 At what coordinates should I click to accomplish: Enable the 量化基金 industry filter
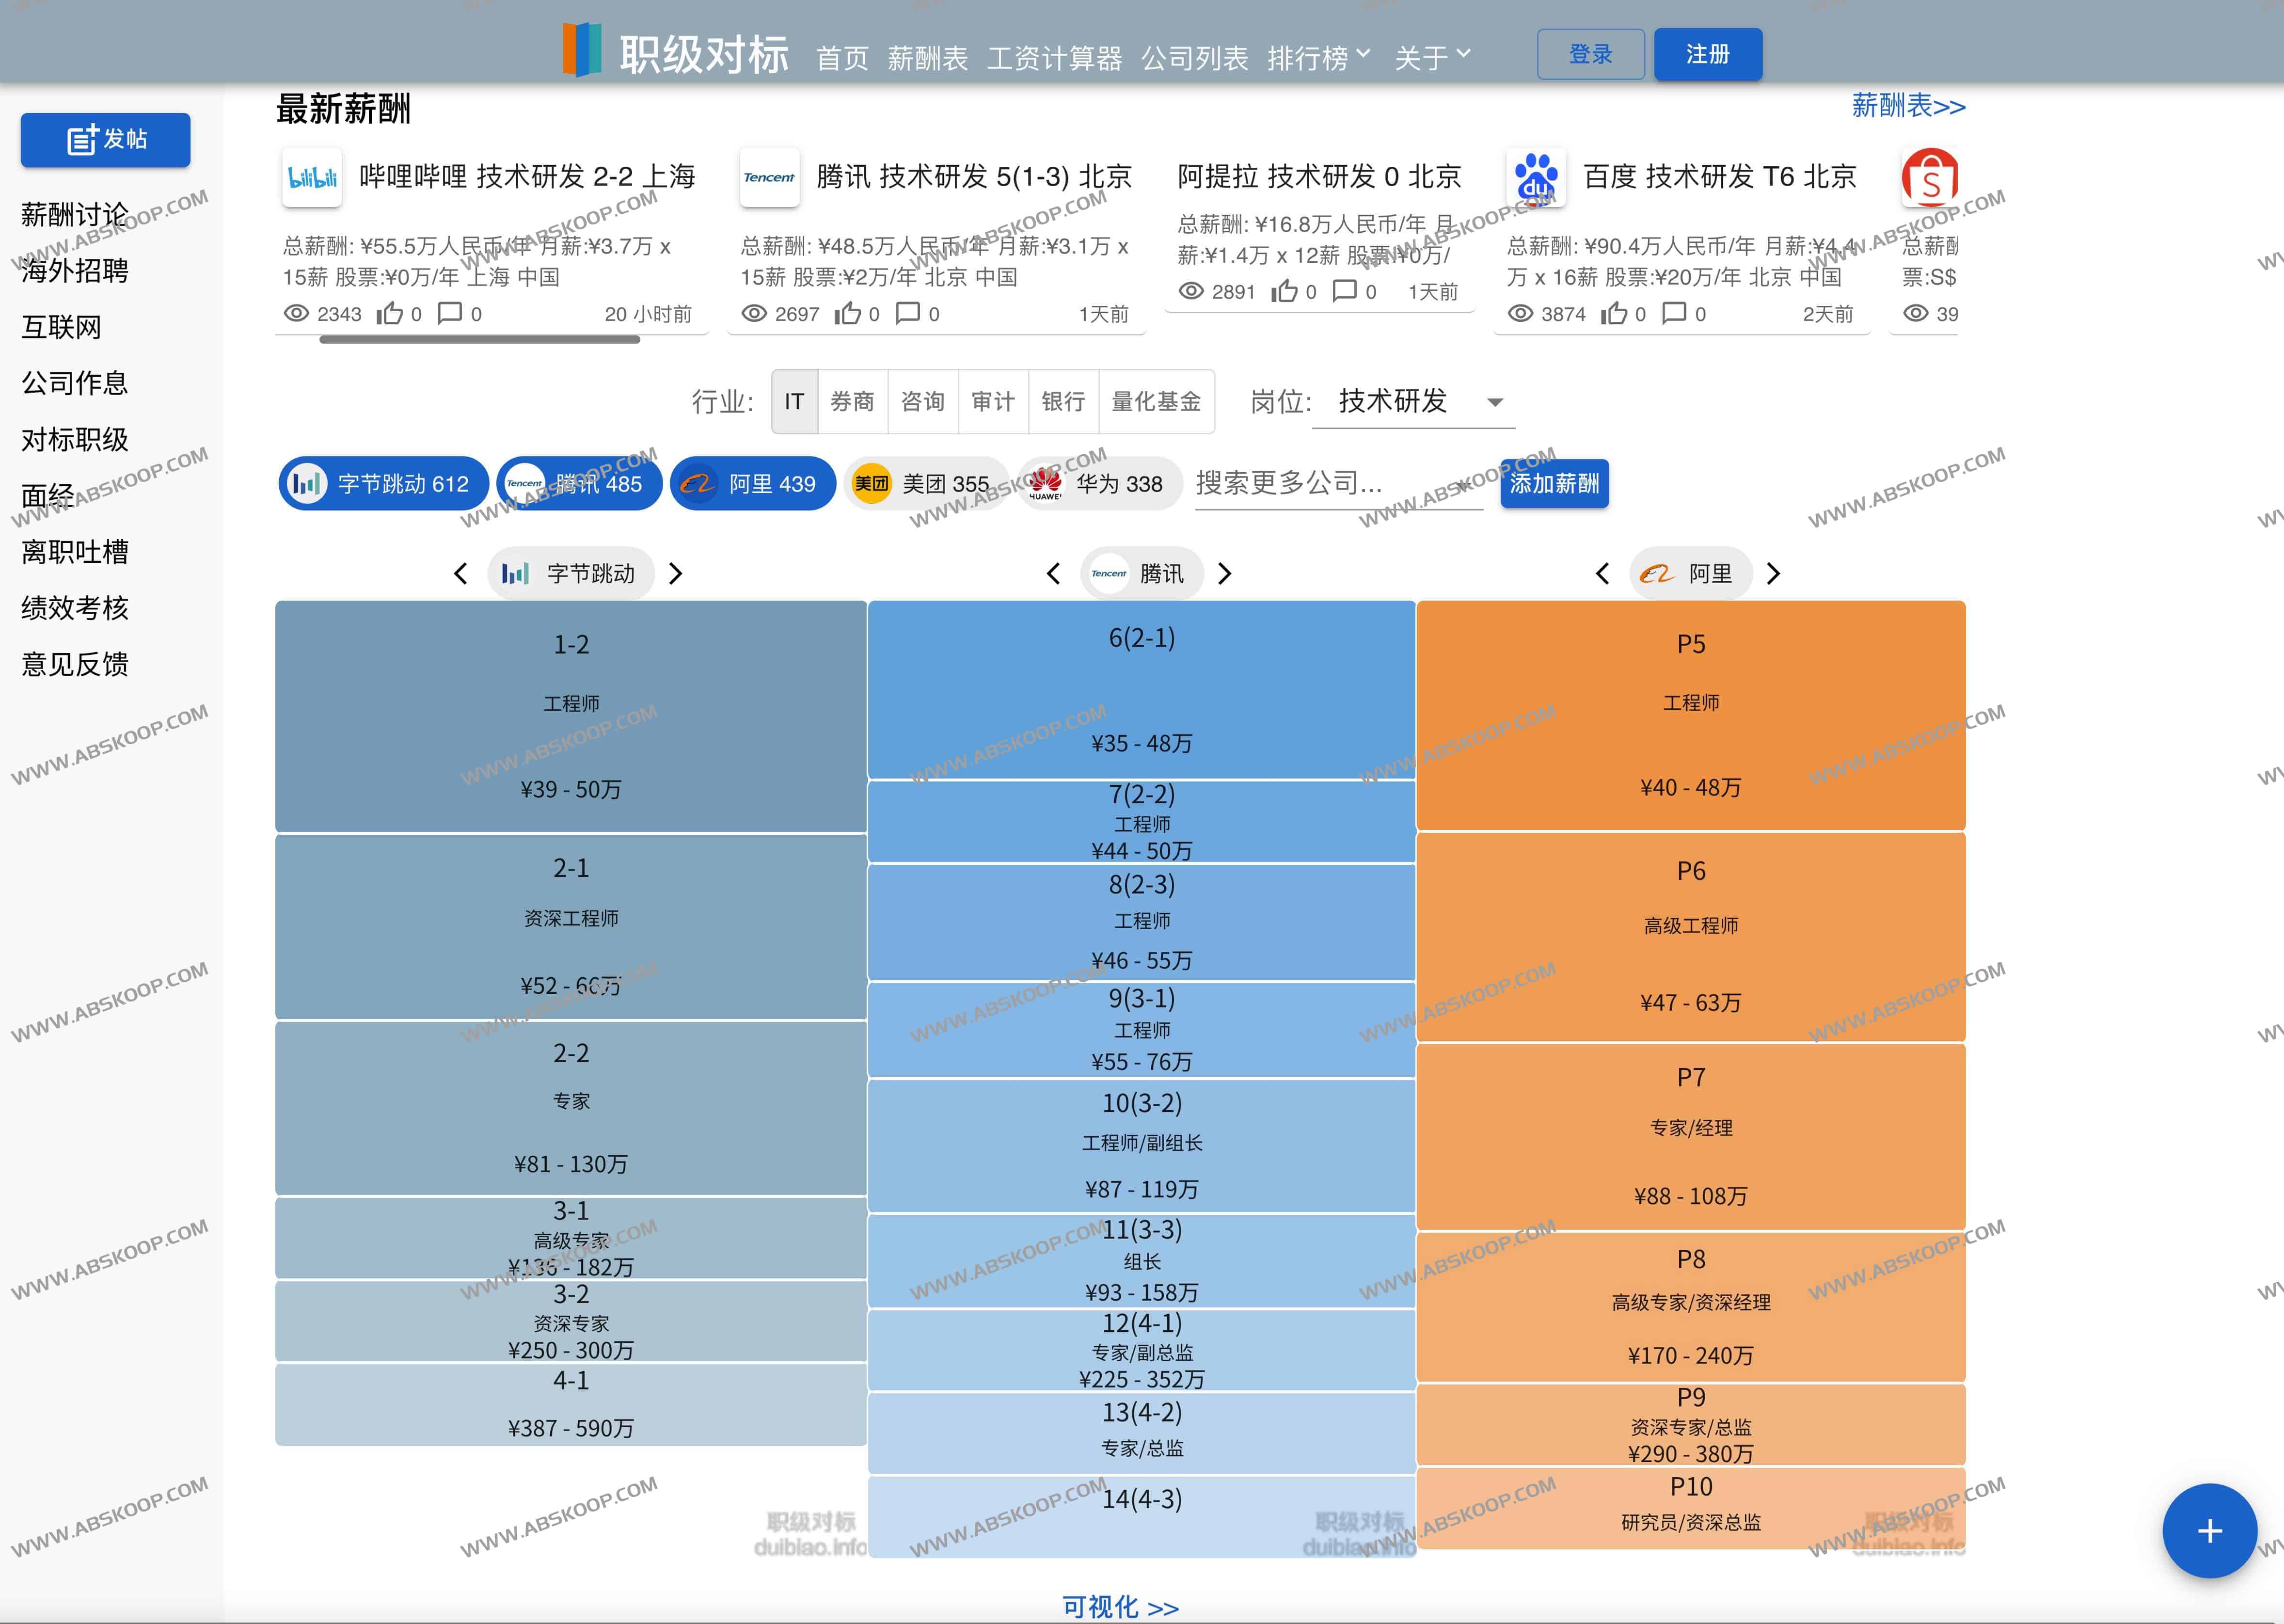pos(1156,402)
